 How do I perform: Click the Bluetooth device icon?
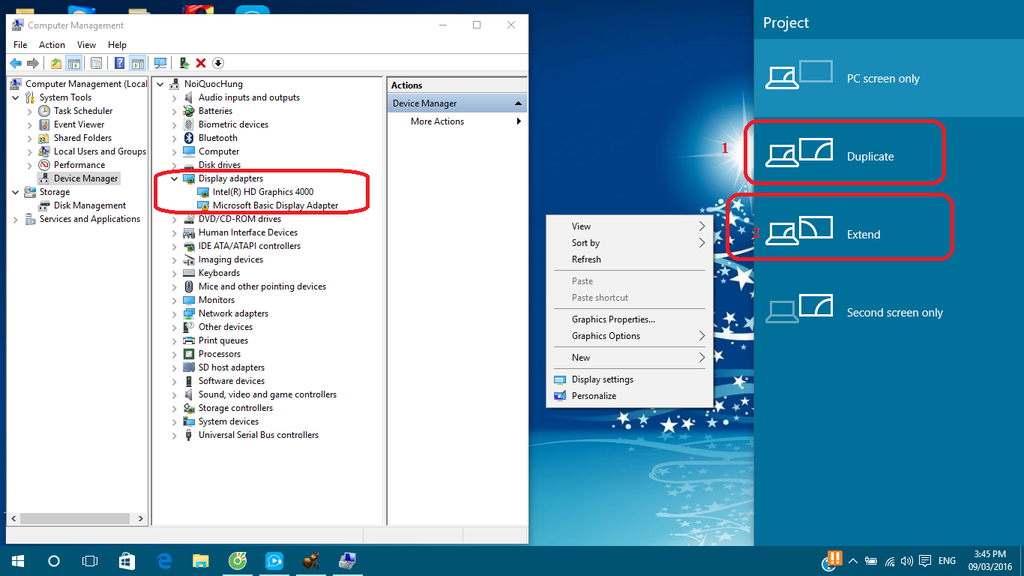[189, 138]
